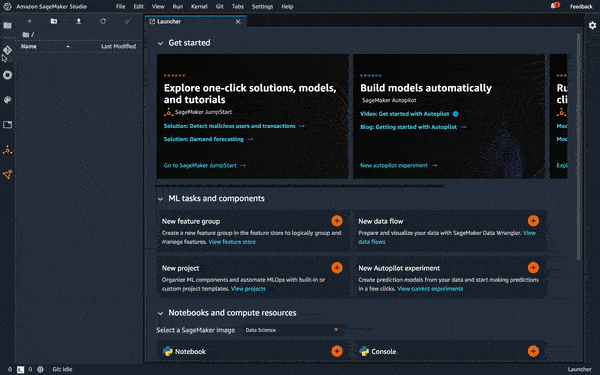Open Video: Get started with Autopilot

[409, 114]
